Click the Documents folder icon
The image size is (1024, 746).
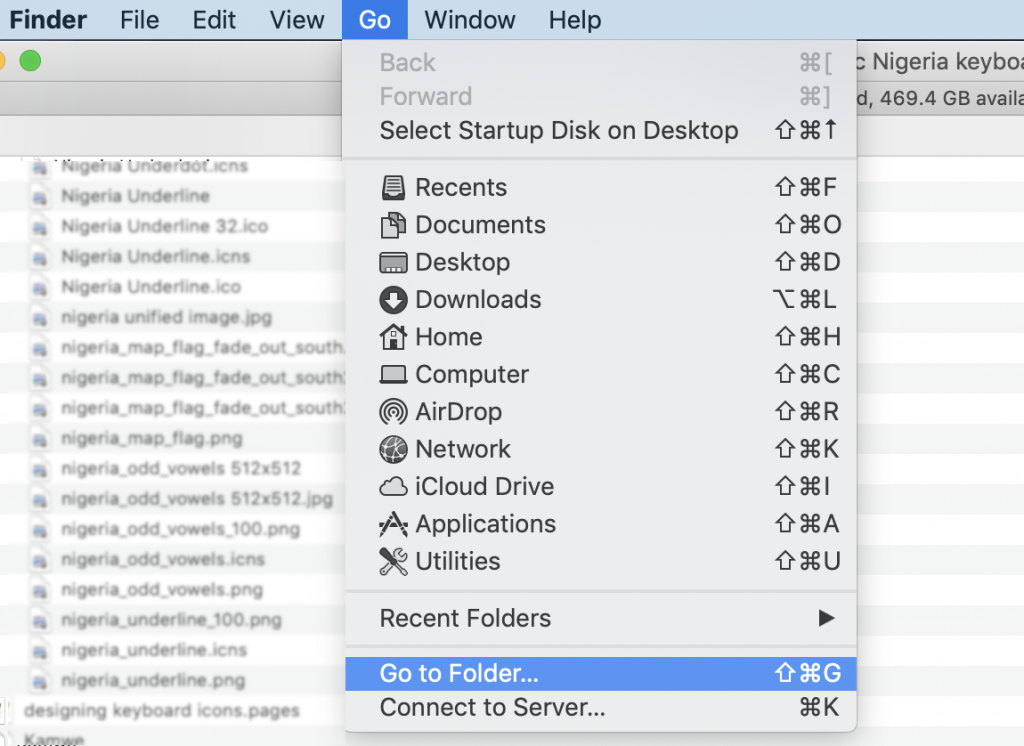coord(393,225)
